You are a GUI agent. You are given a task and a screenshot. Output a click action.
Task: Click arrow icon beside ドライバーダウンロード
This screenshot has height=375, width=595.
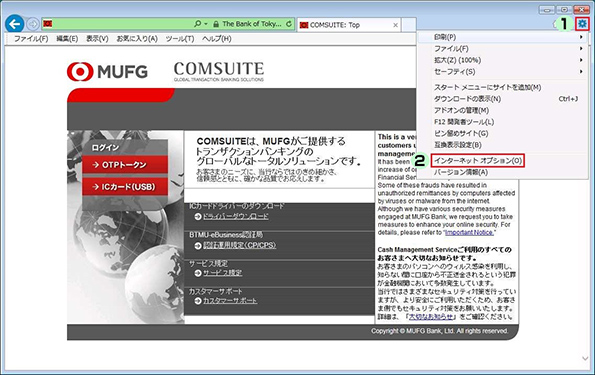pos(198,217)
